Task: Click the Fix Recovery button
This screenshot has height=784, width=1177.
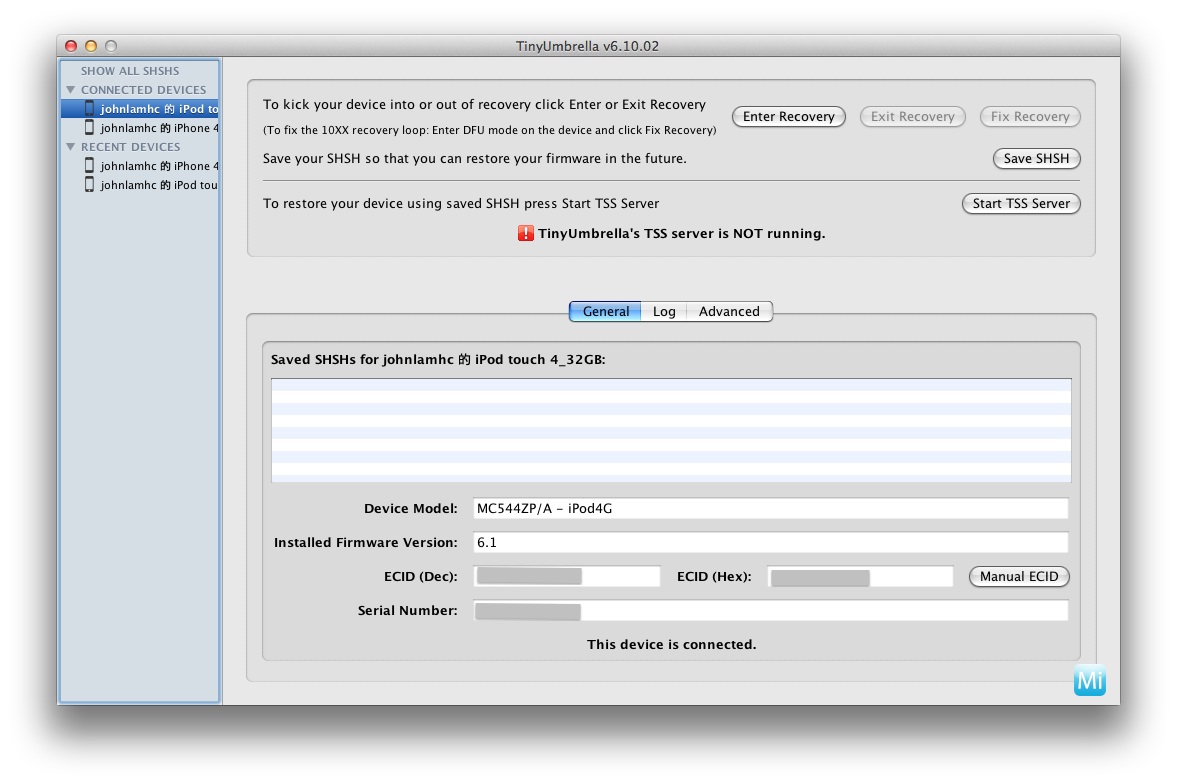Action: click(1030, 116)
